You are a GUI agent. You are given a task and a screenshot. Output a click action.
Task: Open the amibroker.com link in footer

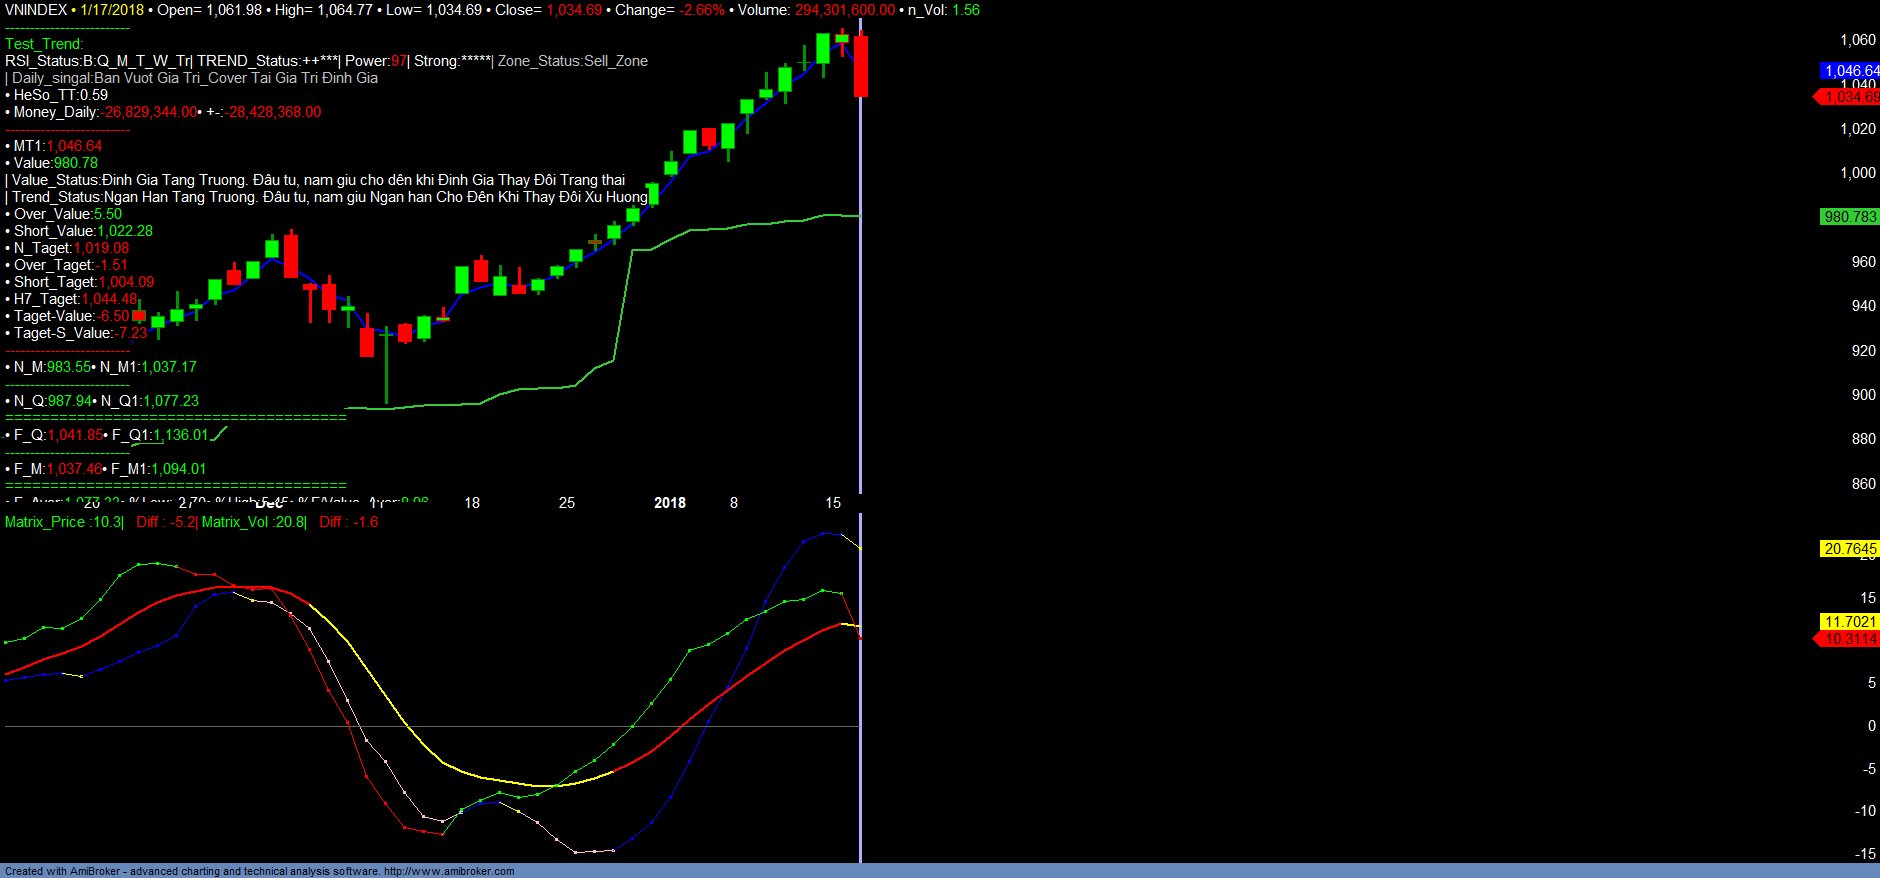[449, 871]
